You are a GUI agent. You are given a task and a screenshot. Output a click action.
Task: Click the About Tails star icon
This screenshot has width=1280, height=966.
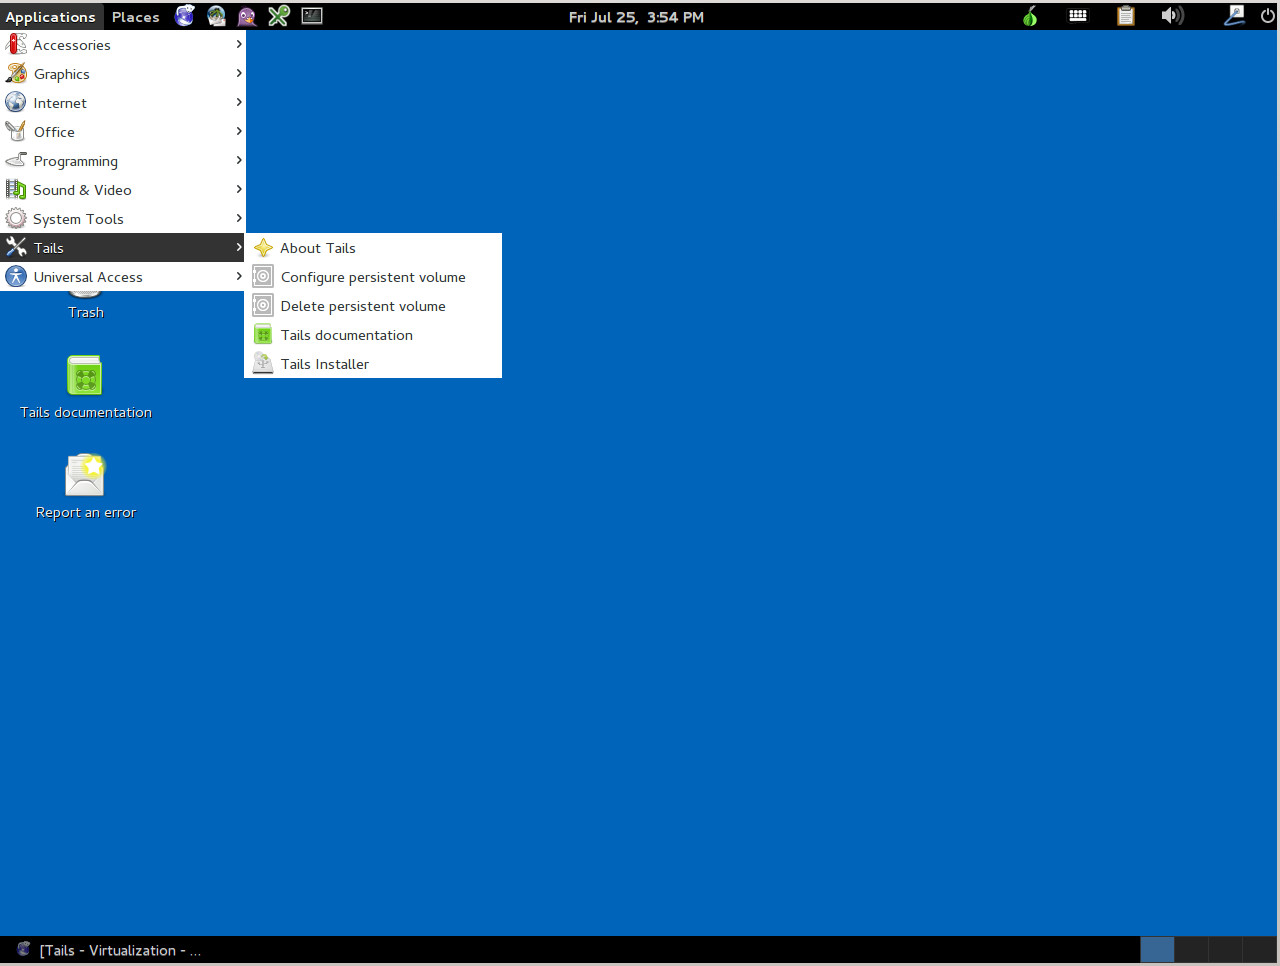[x=263, y=248]
